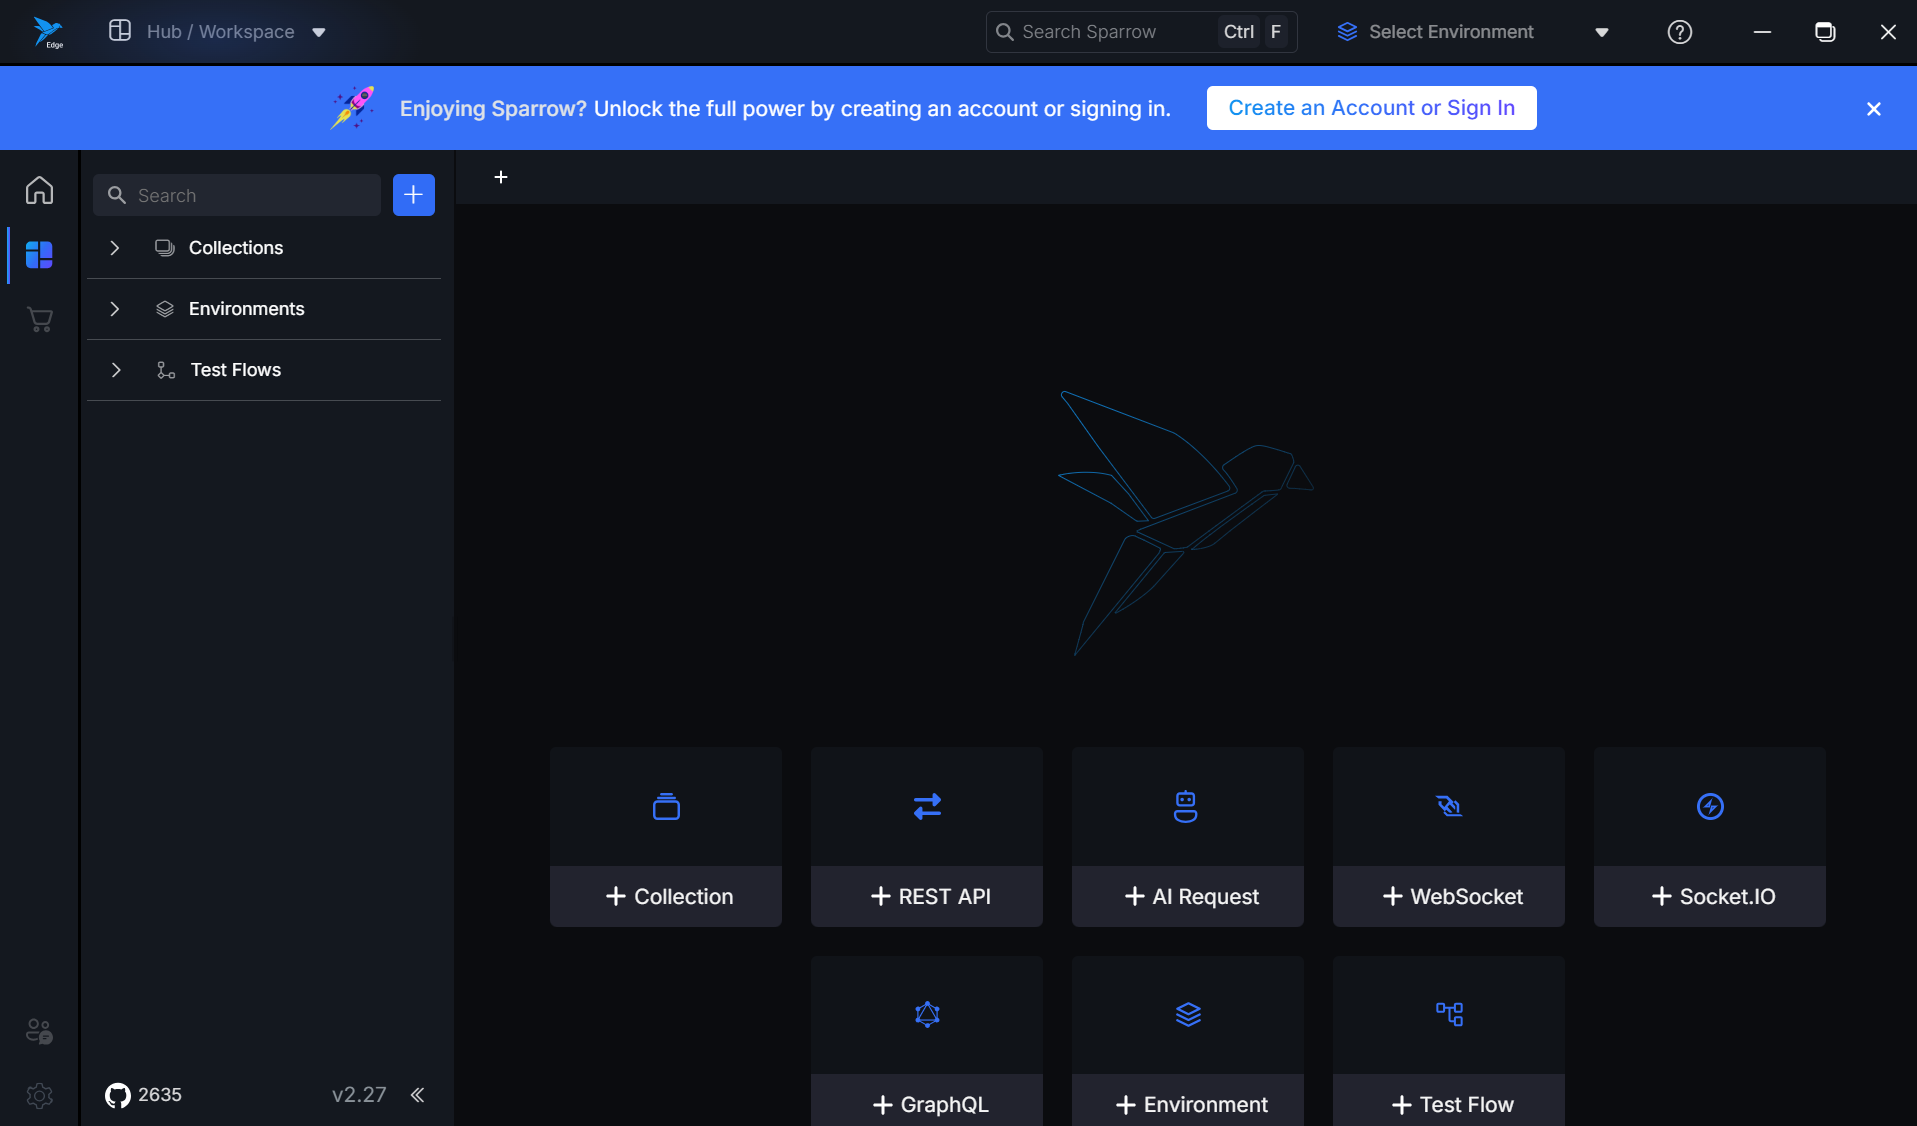The image size is (1917, 1126).
Task: Open a new tab with plus
Action: 501,177
